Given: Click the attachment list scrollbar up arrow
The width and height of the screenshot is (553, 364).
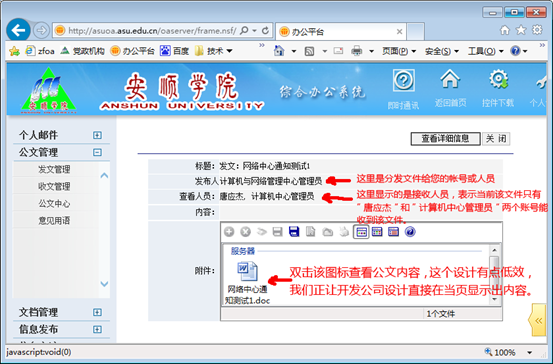Looking at the screenshot, I should 494,250.
